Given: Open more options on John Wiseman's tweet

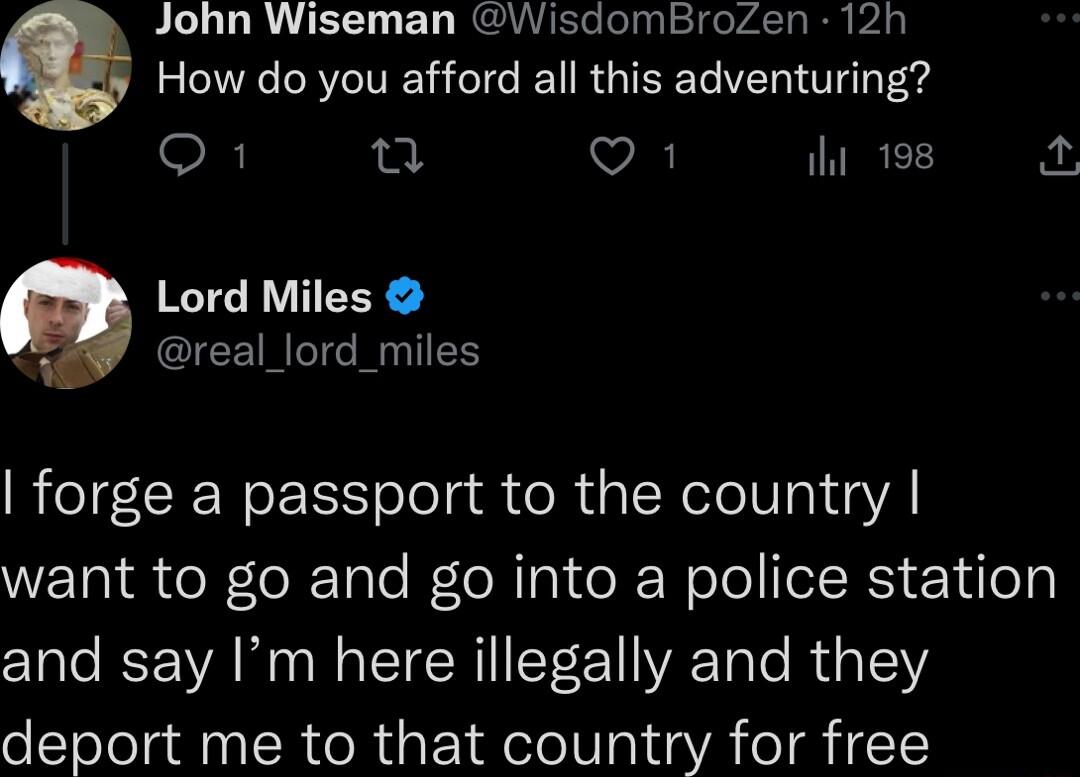Looking at the screenshot, I should 1058,18.
